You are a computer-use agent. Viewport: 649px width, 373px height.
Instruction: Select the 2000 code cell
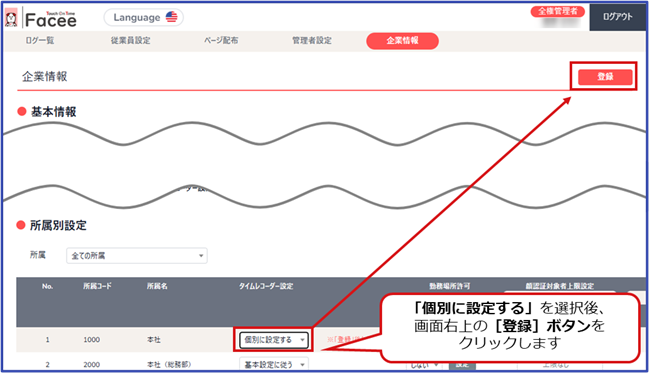91,364
